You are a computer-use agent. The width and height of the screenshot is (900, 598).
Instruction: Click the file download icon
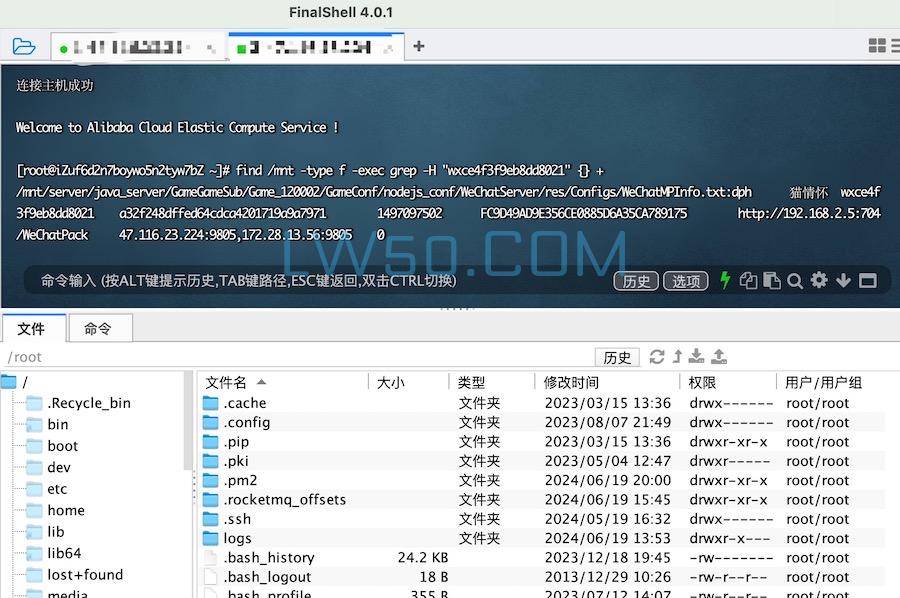tap(696, 356)
